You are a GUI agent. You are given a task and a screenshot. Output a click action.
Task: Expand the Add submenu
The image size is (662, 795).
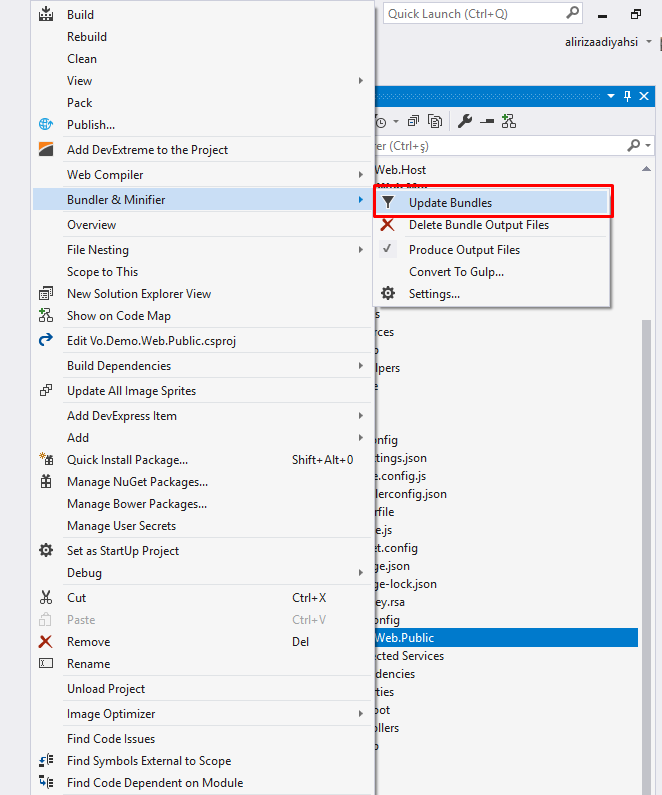click(x=361, y=438)
